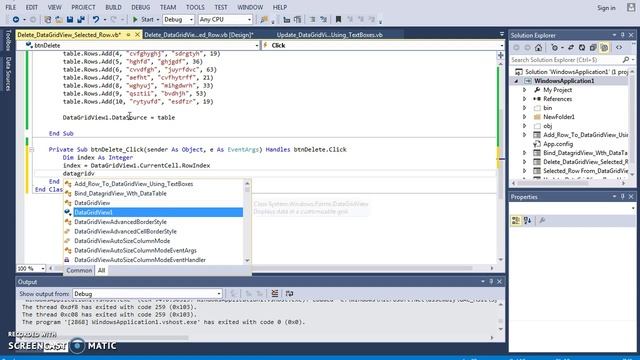Open the Any CPU platform dropdown
Image resolution: width=640 pixels, height=360 pixels.
[225, 19]
